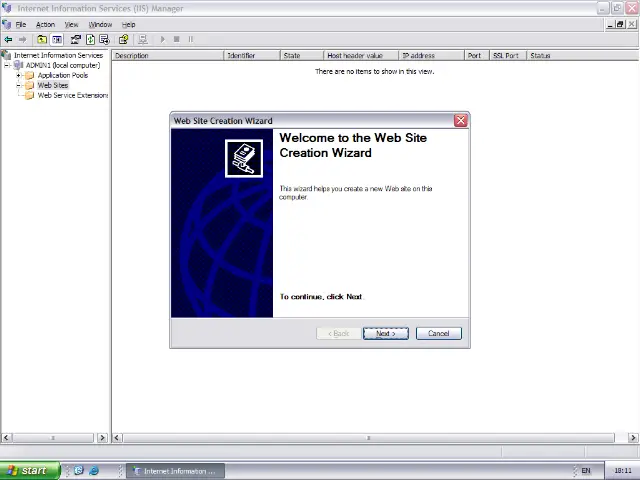Select the Web Sites tree label
This screenshot has width=640, height=480.
(x=53, y=85)
